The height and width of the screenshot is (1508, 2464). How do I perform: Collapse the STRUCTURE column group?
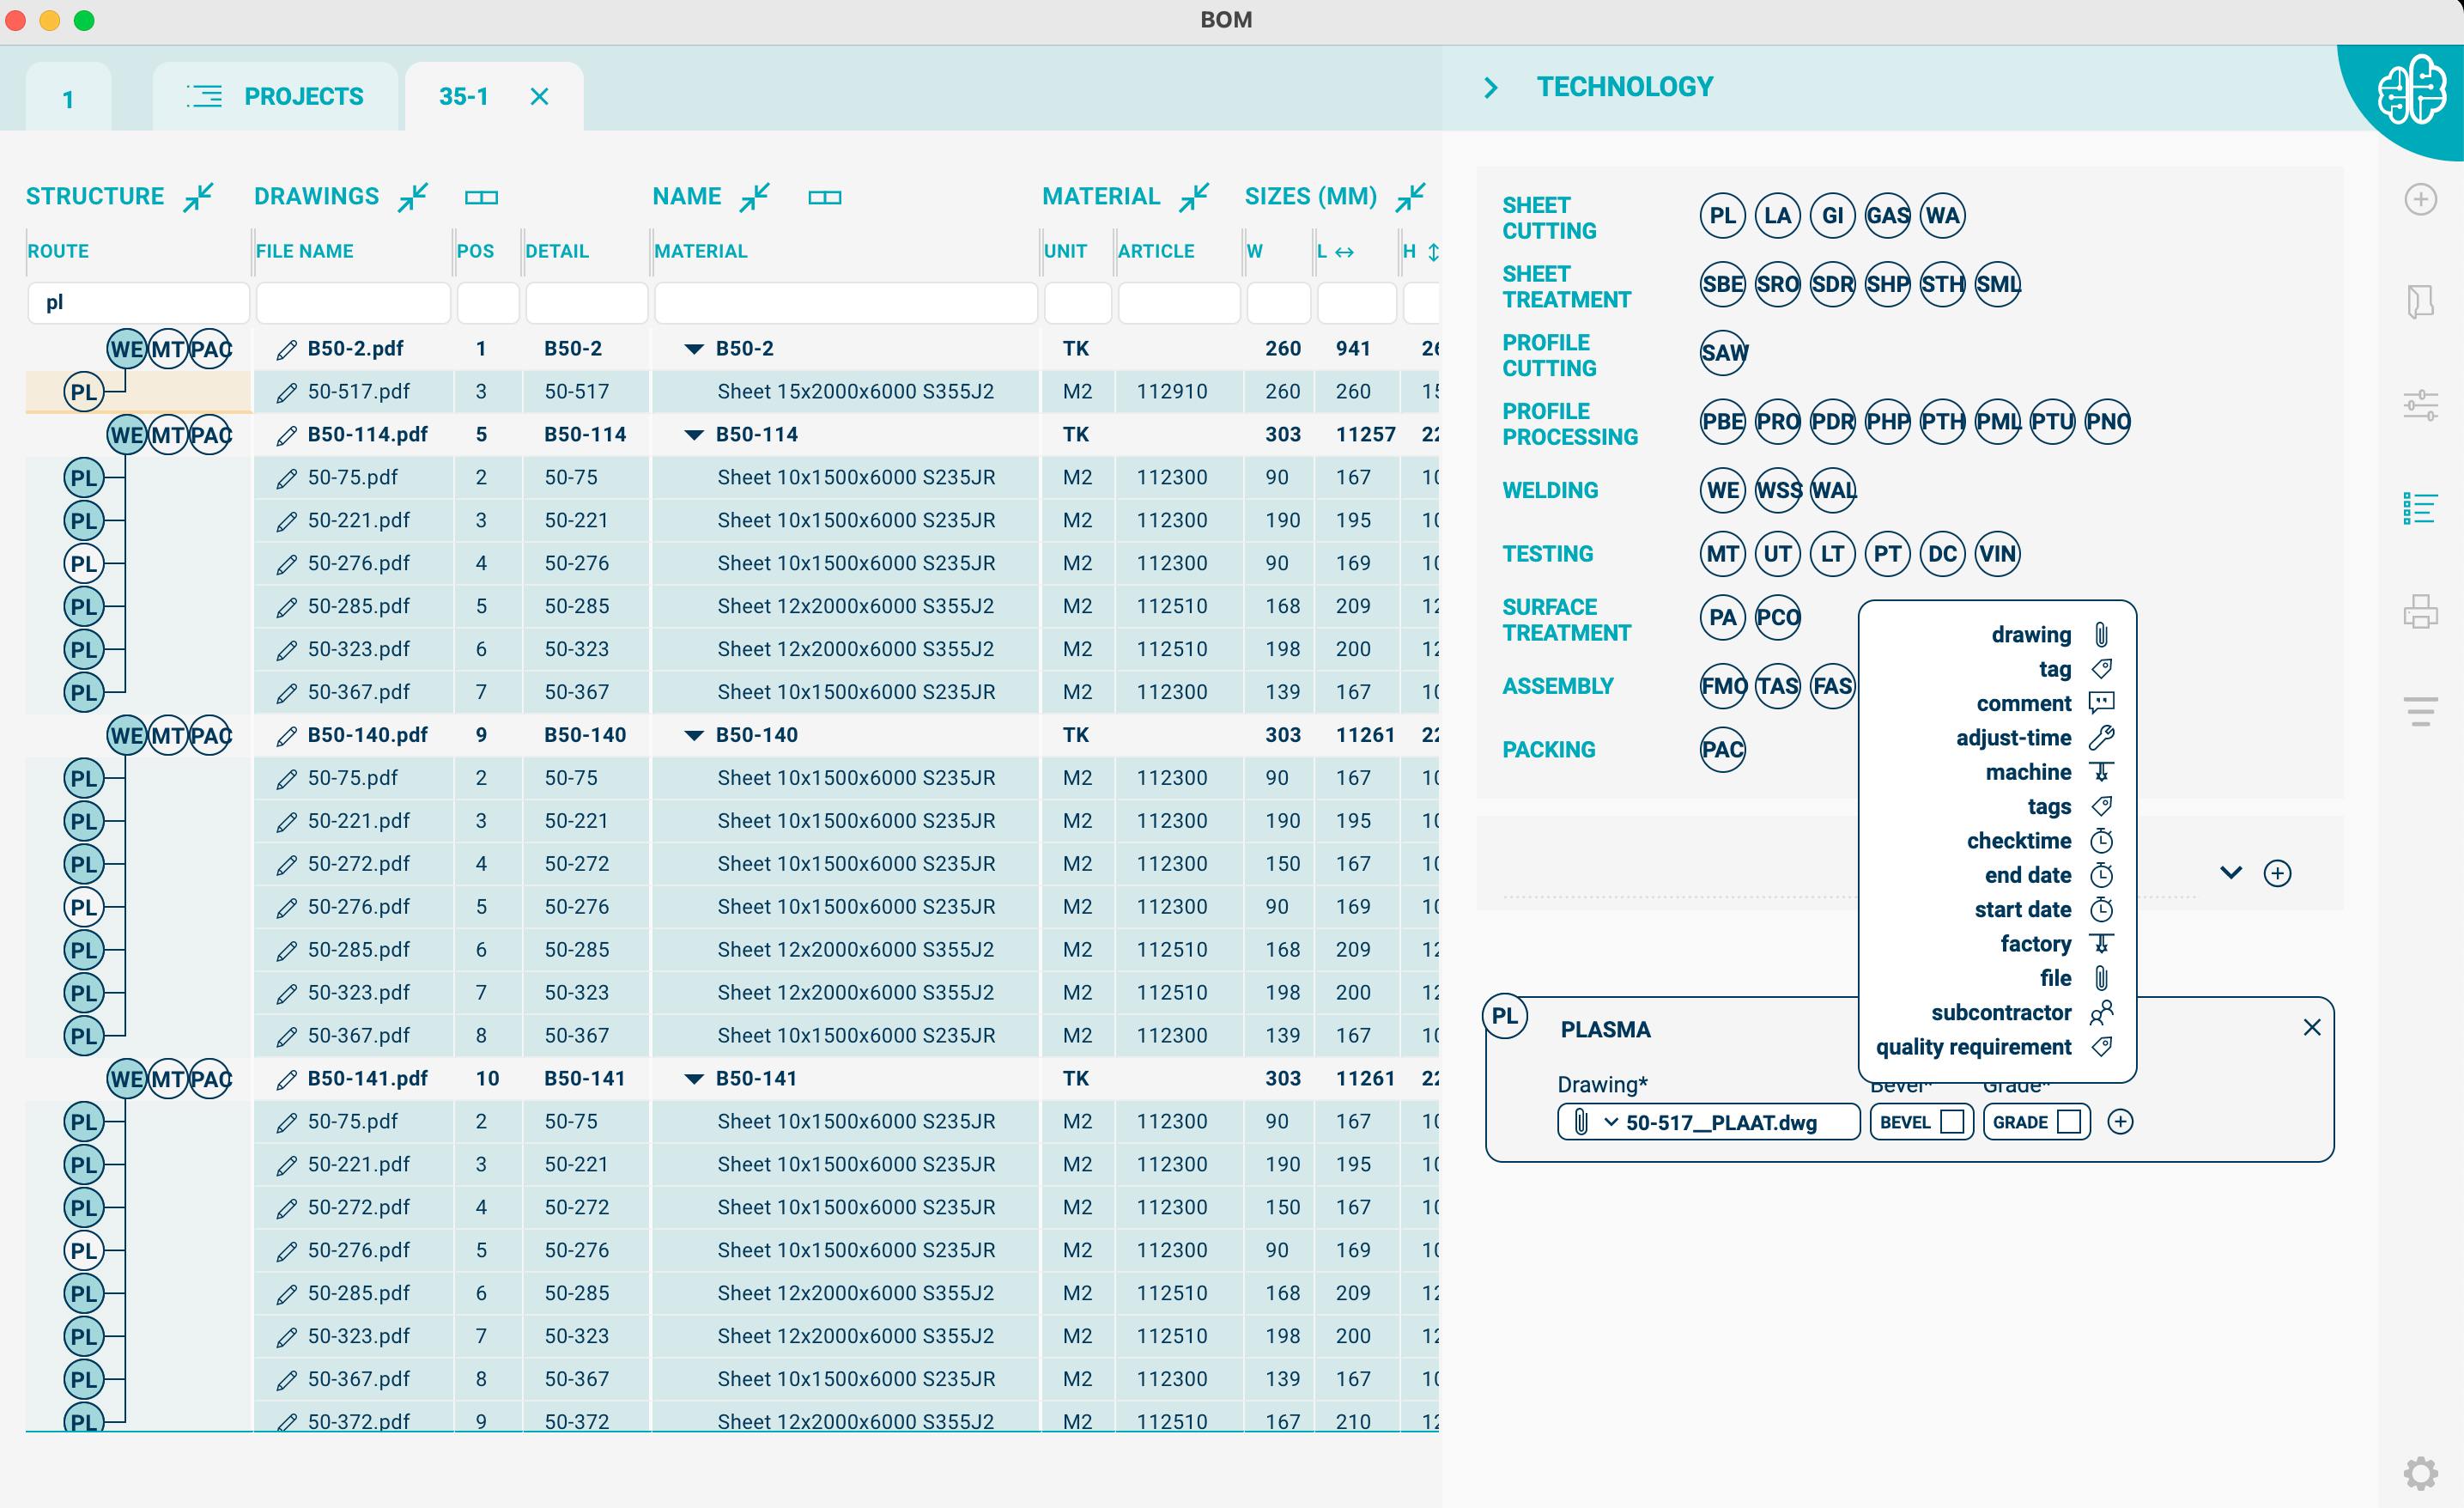click(199, 197)
